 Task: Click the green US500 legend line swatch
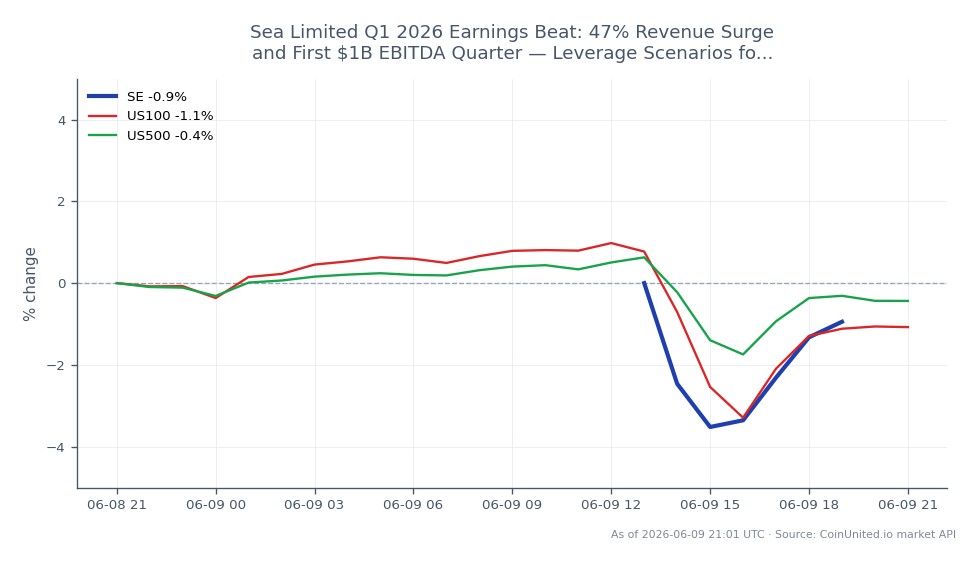coord(102,136)
